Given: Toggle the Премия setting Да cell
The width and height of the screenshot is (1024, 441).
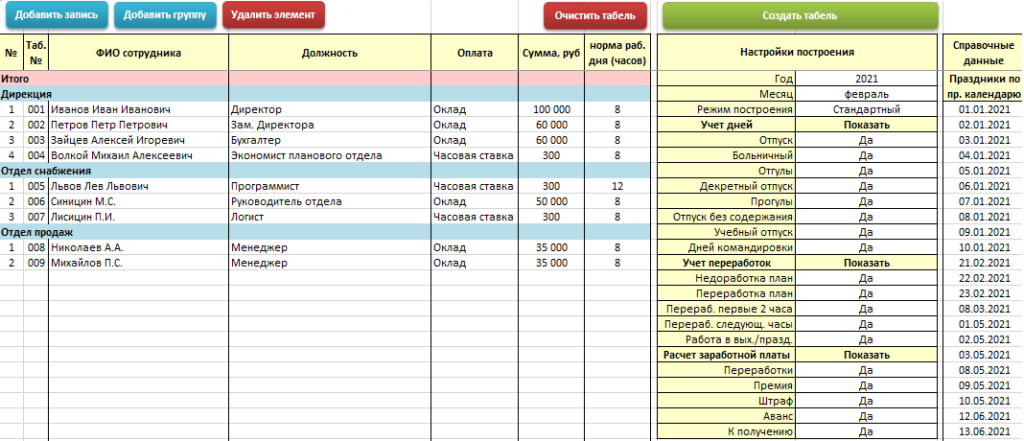Looking at the screenshot, I should coord(867,385).
